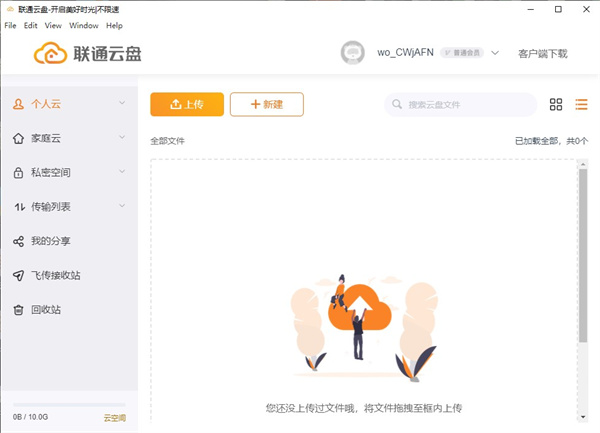Click the username wo_CWjAFN

405,52
